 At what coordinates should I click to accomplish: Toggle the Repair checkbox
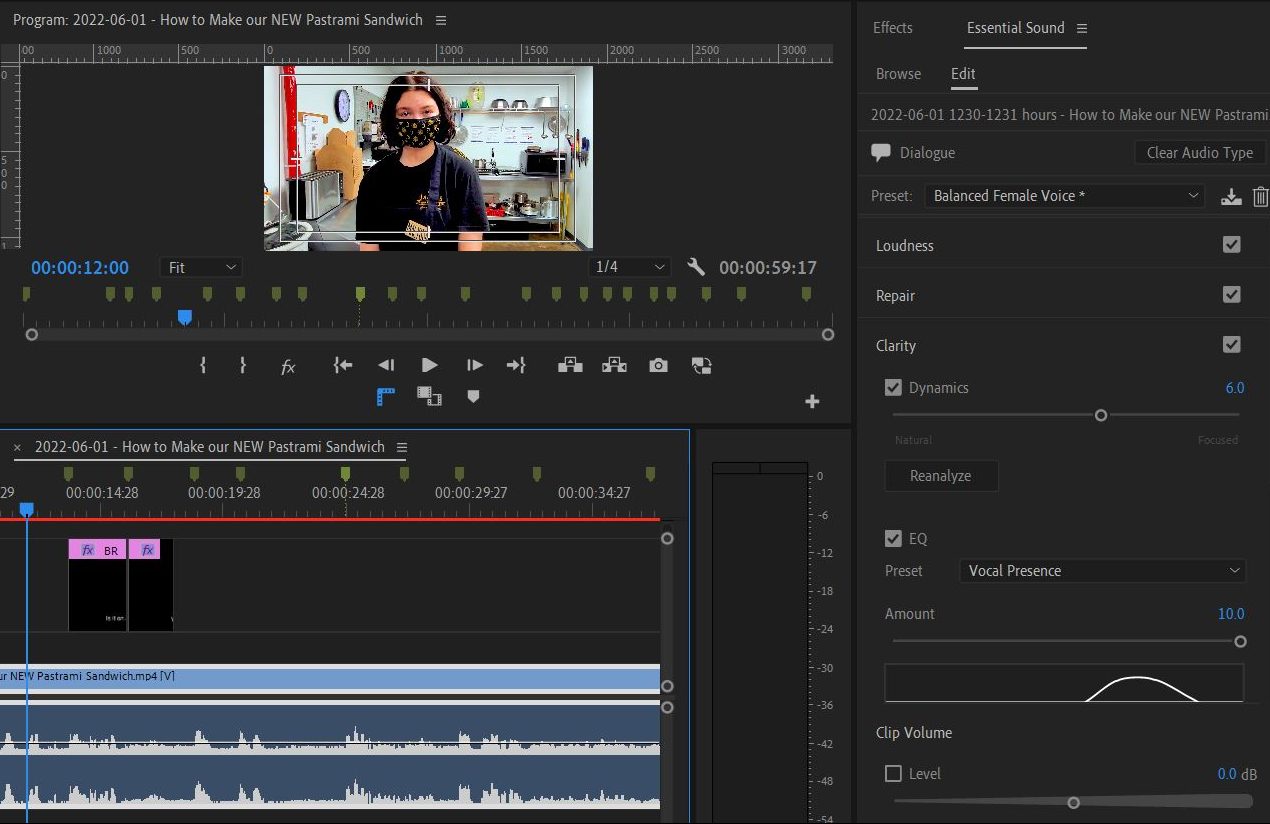(1232, 295)
